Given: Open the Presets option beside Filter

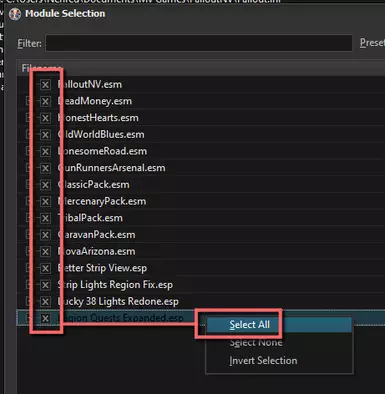Looking at the screenshot, I should point(372,43).
